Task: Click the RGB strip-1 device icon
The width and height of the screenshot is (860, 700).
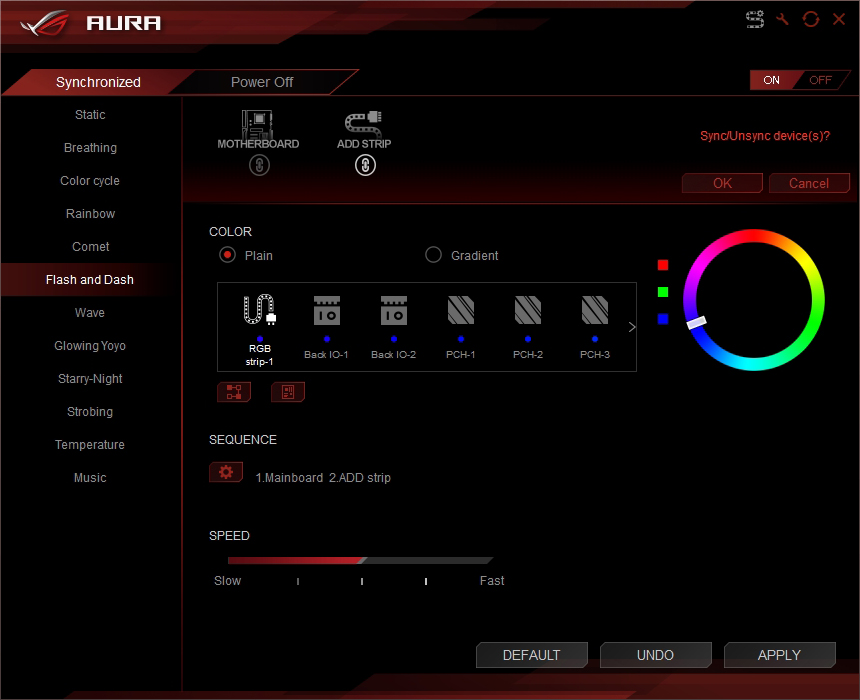Action: tap(259, 311)
